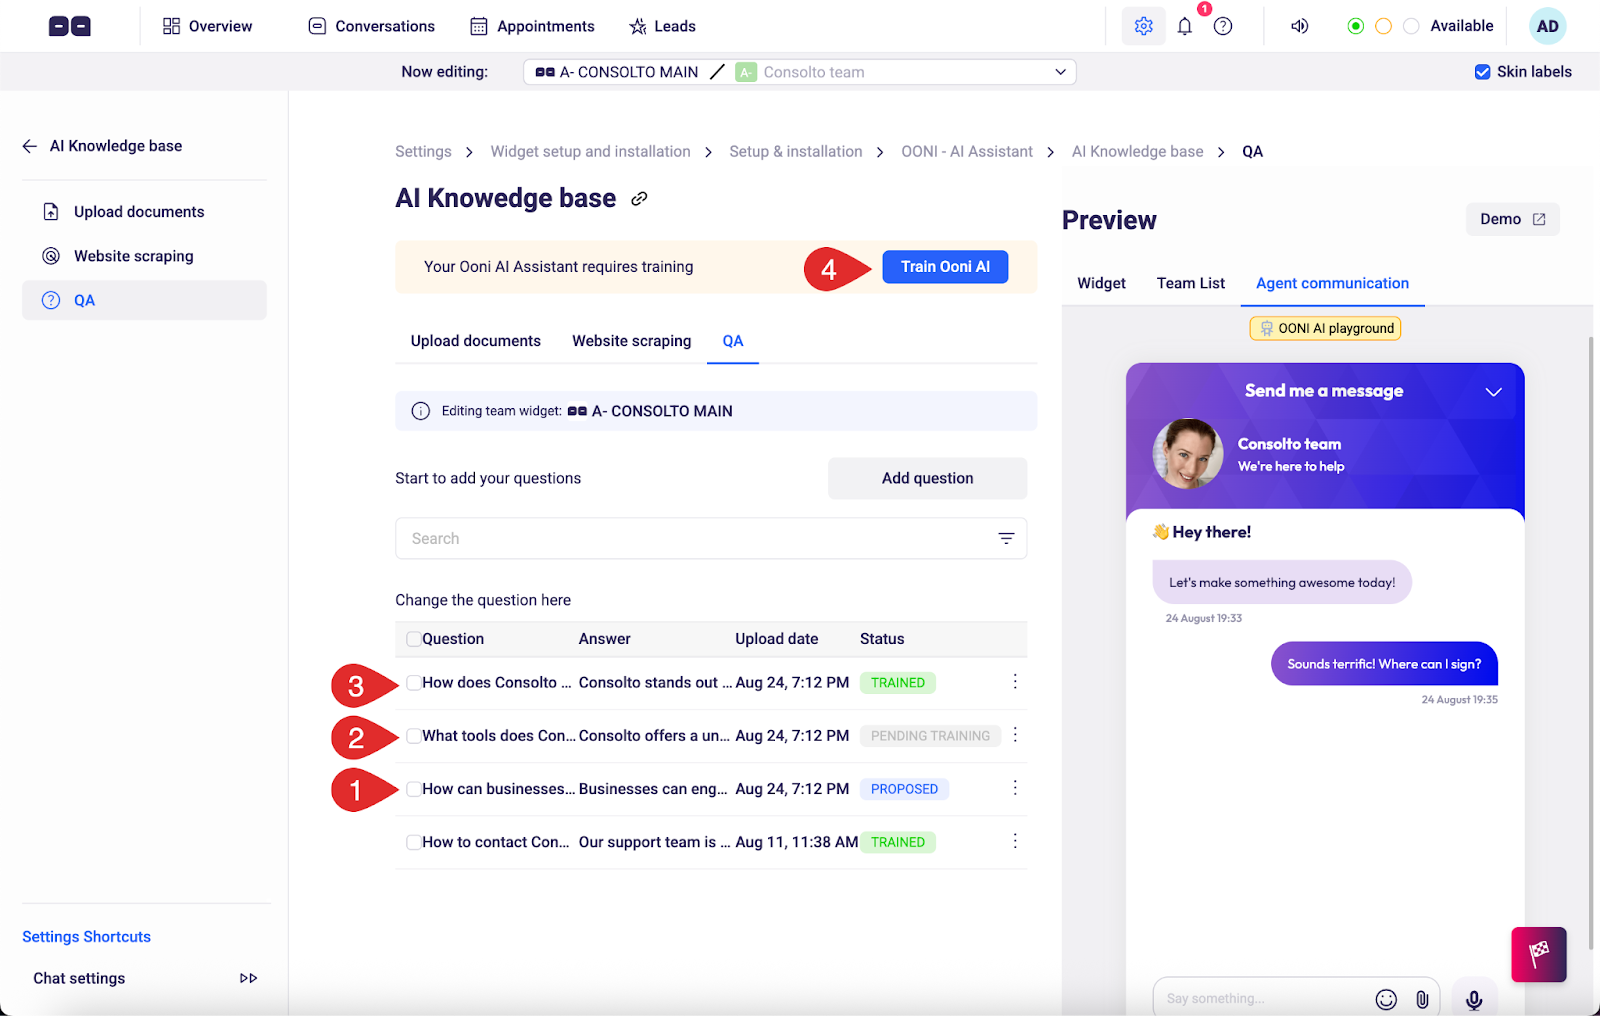Copy AI Knowedge base page link icon
The height and width of the screenshot is (1016, 1600).
tap(639, 199)
